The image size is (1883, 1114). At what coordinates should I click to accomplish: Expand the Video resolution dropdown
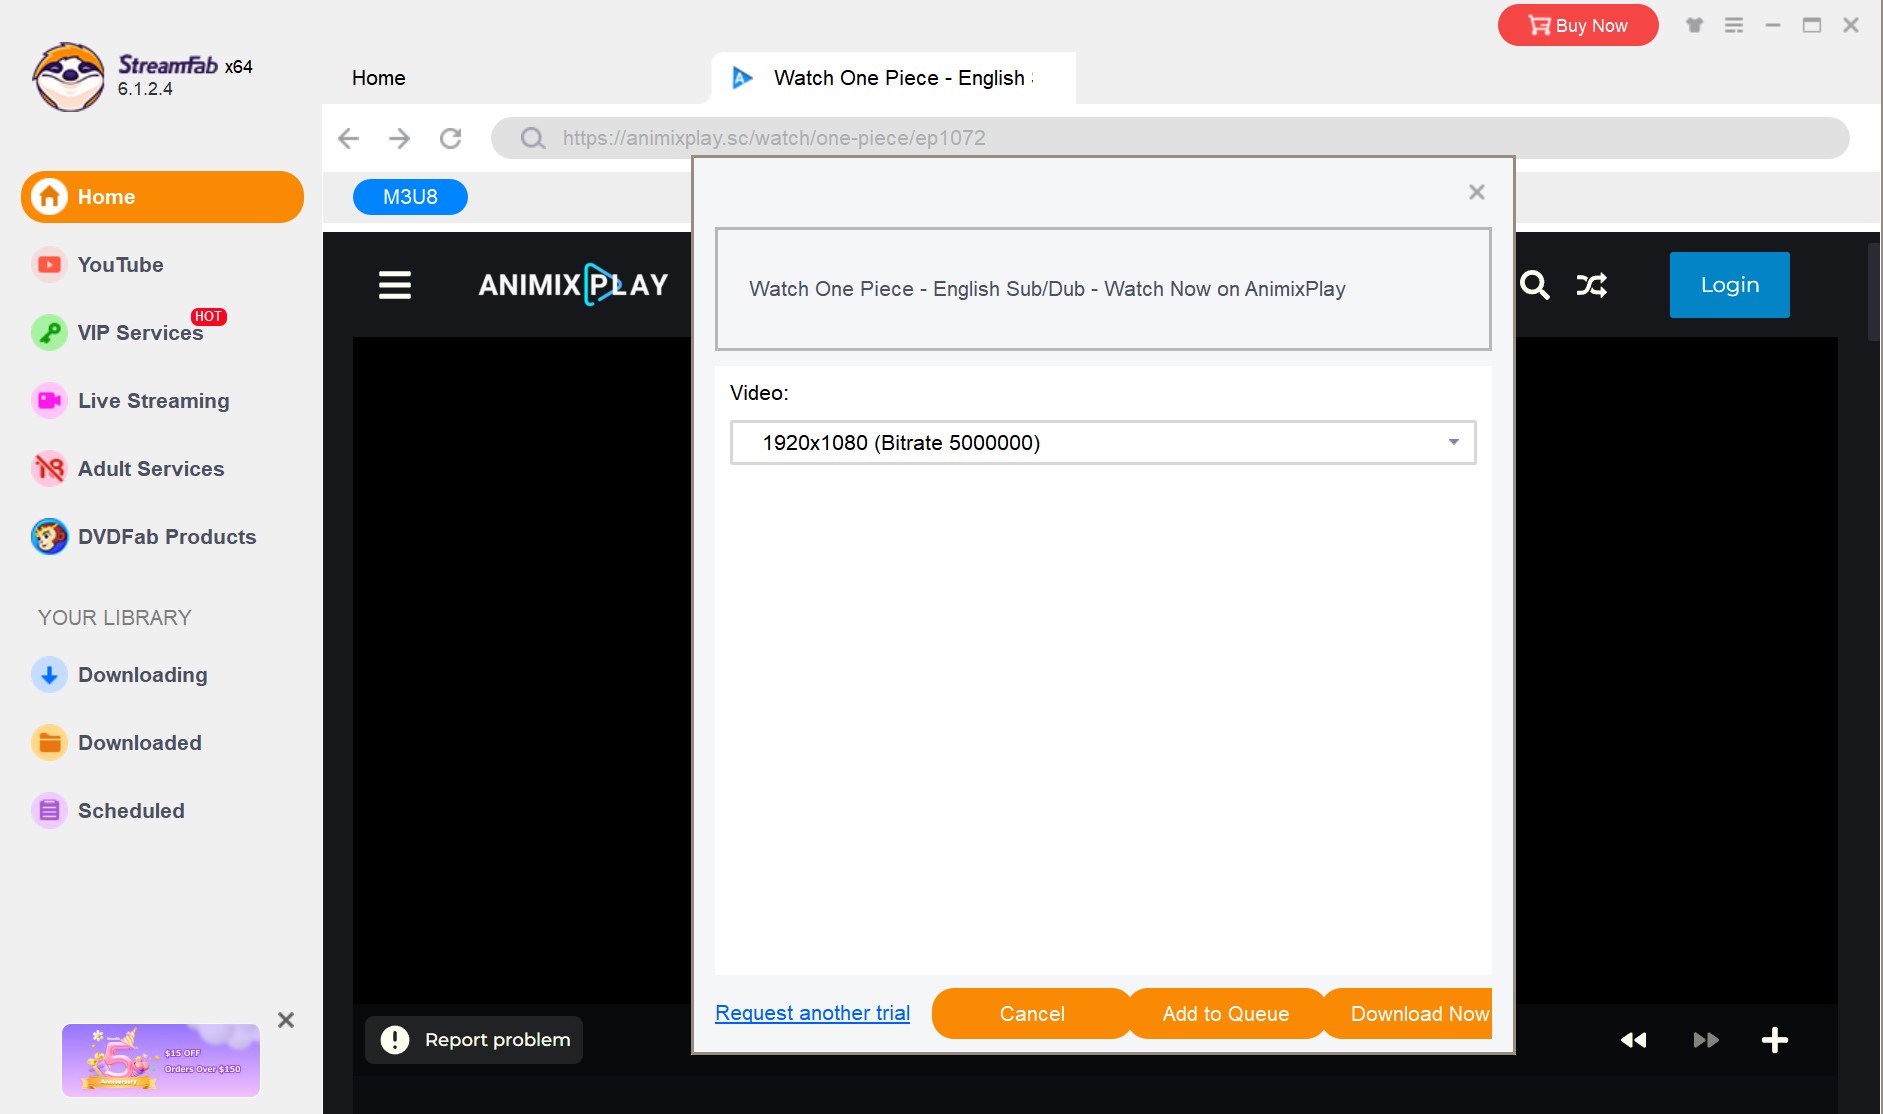pyautogui.click(x=1103, y=443)
